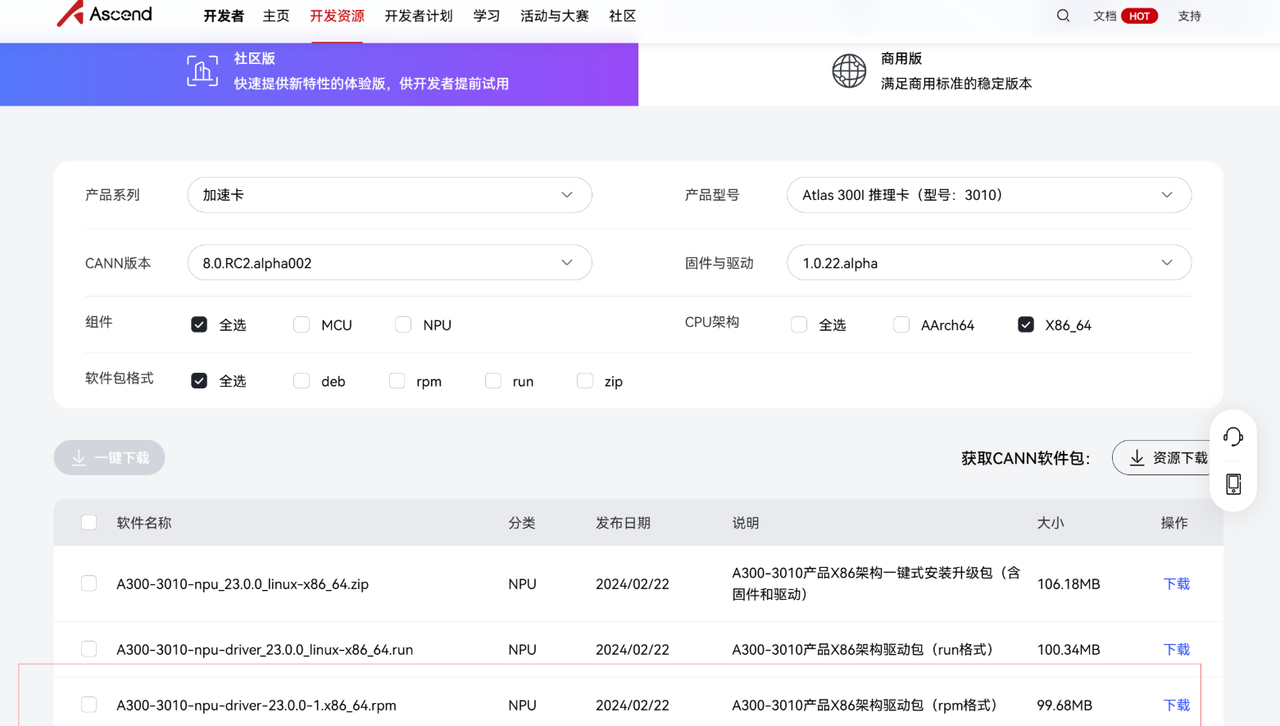Toggle 软件包格式 全选 checkbox
The width and height of the screenshot is (1280, 726).
point(199,381)
